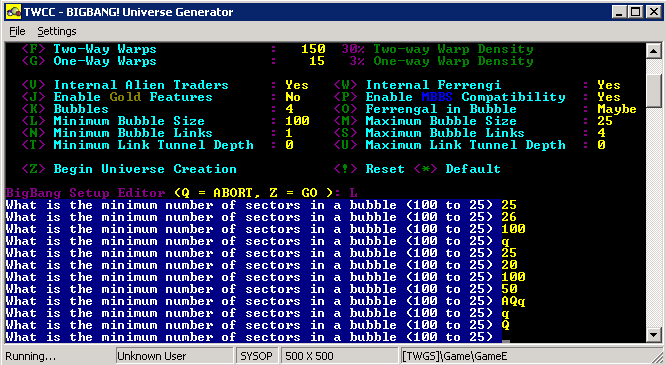Image resolution: width=666 pixels, height=365 pixels.
Task: Click the entered value 50
Action: (509, 289)
